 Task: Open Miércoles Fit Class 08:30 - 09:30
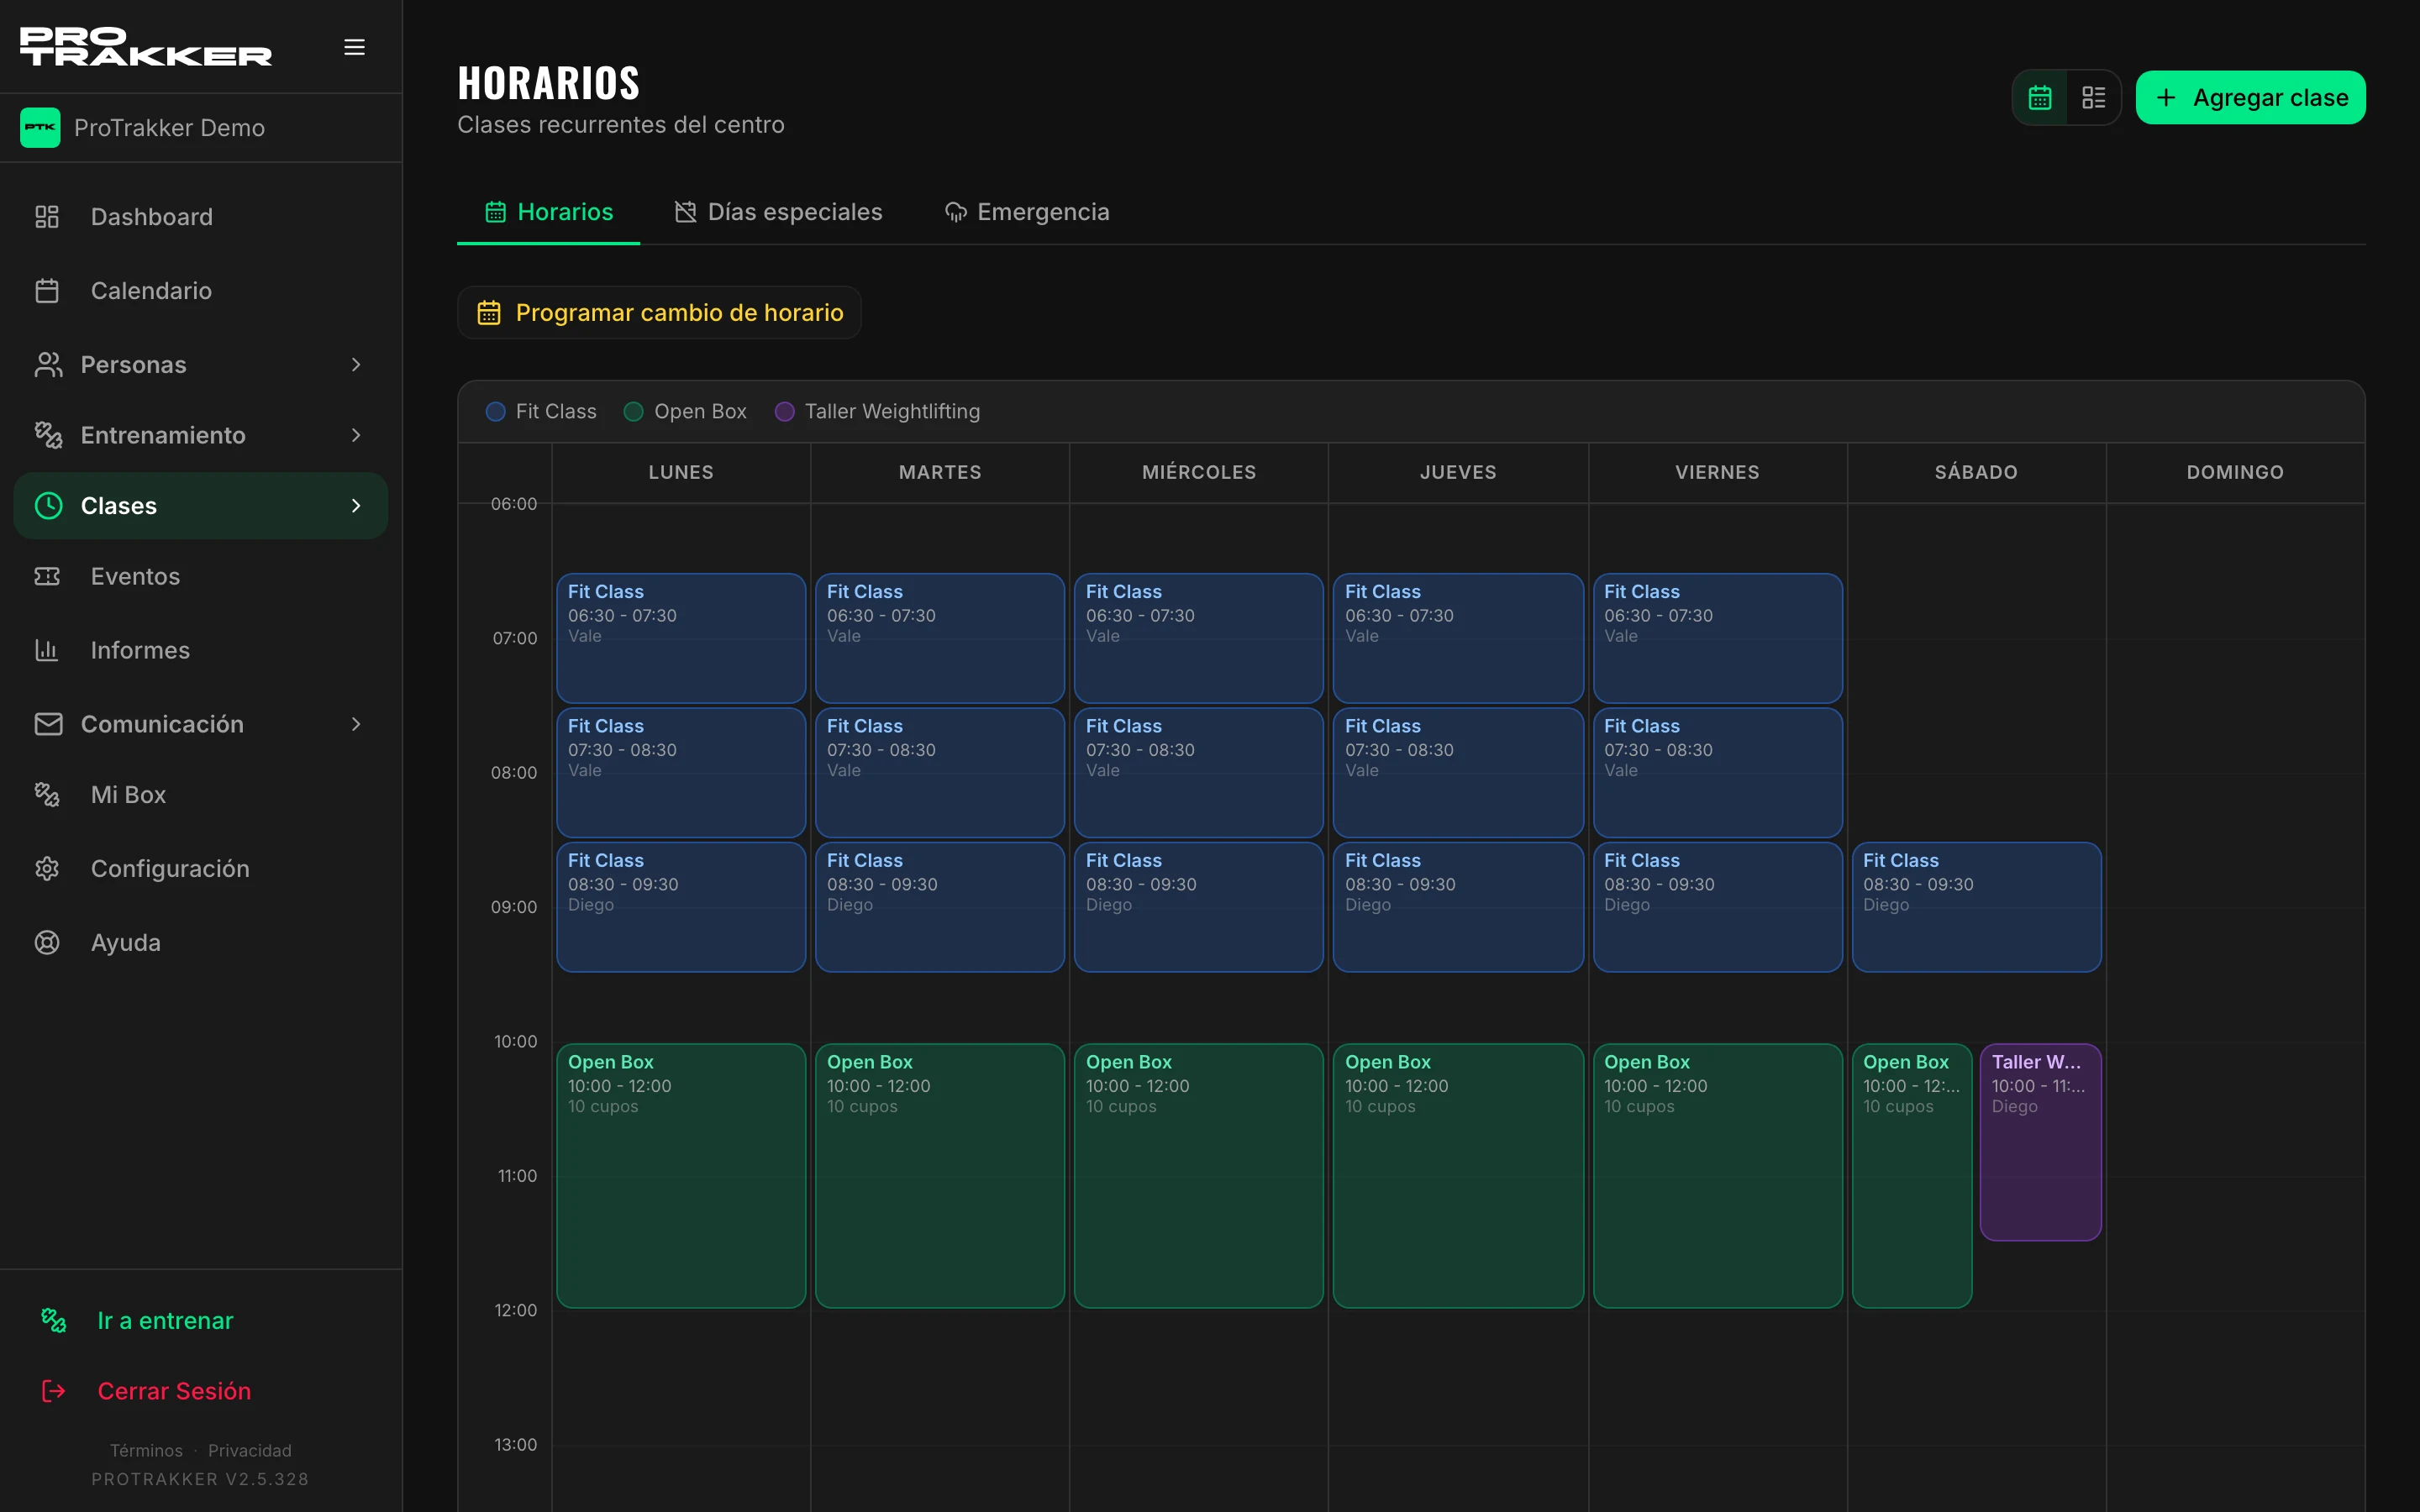1199,906
